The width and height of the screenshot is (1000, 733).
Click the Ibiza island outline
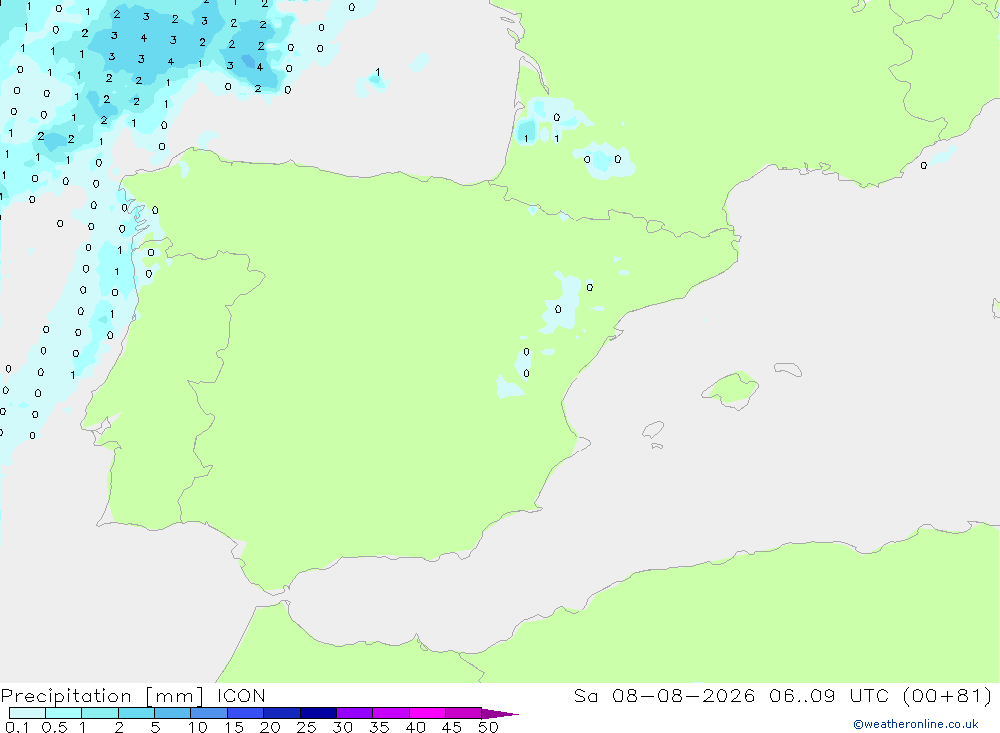point(653,429)
